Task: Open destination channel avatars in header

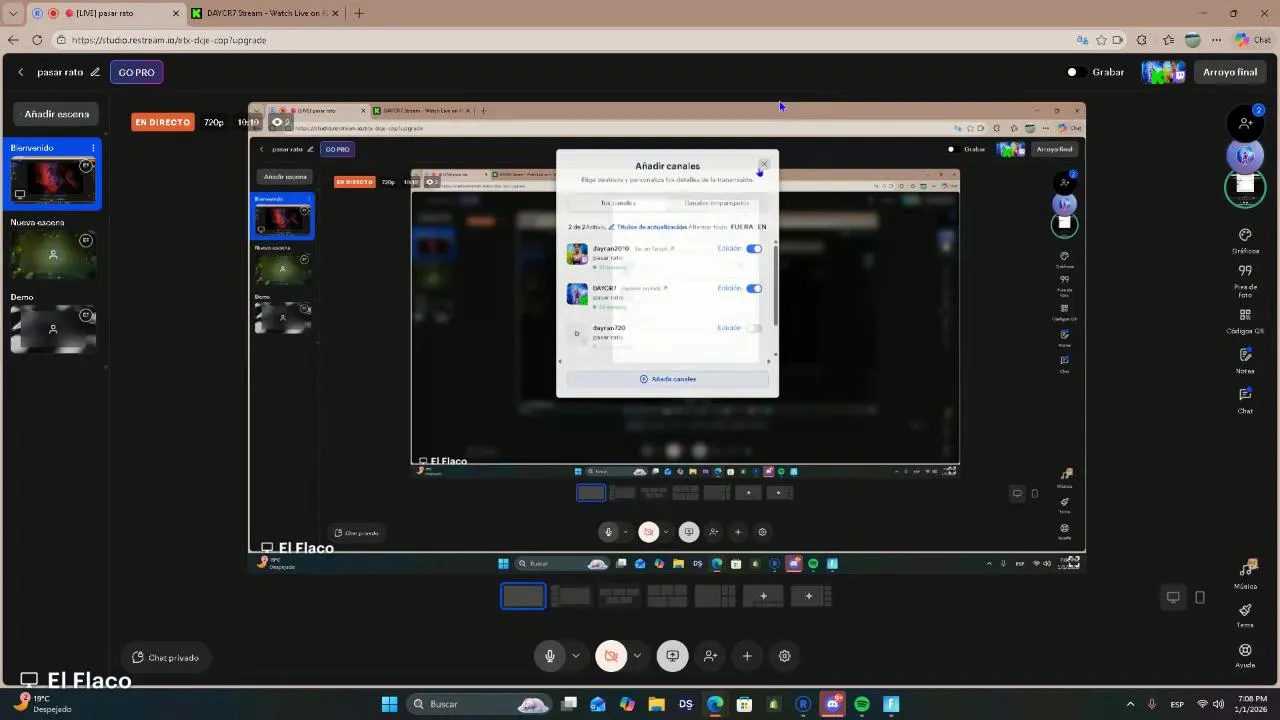Action: click(1163, 72)
